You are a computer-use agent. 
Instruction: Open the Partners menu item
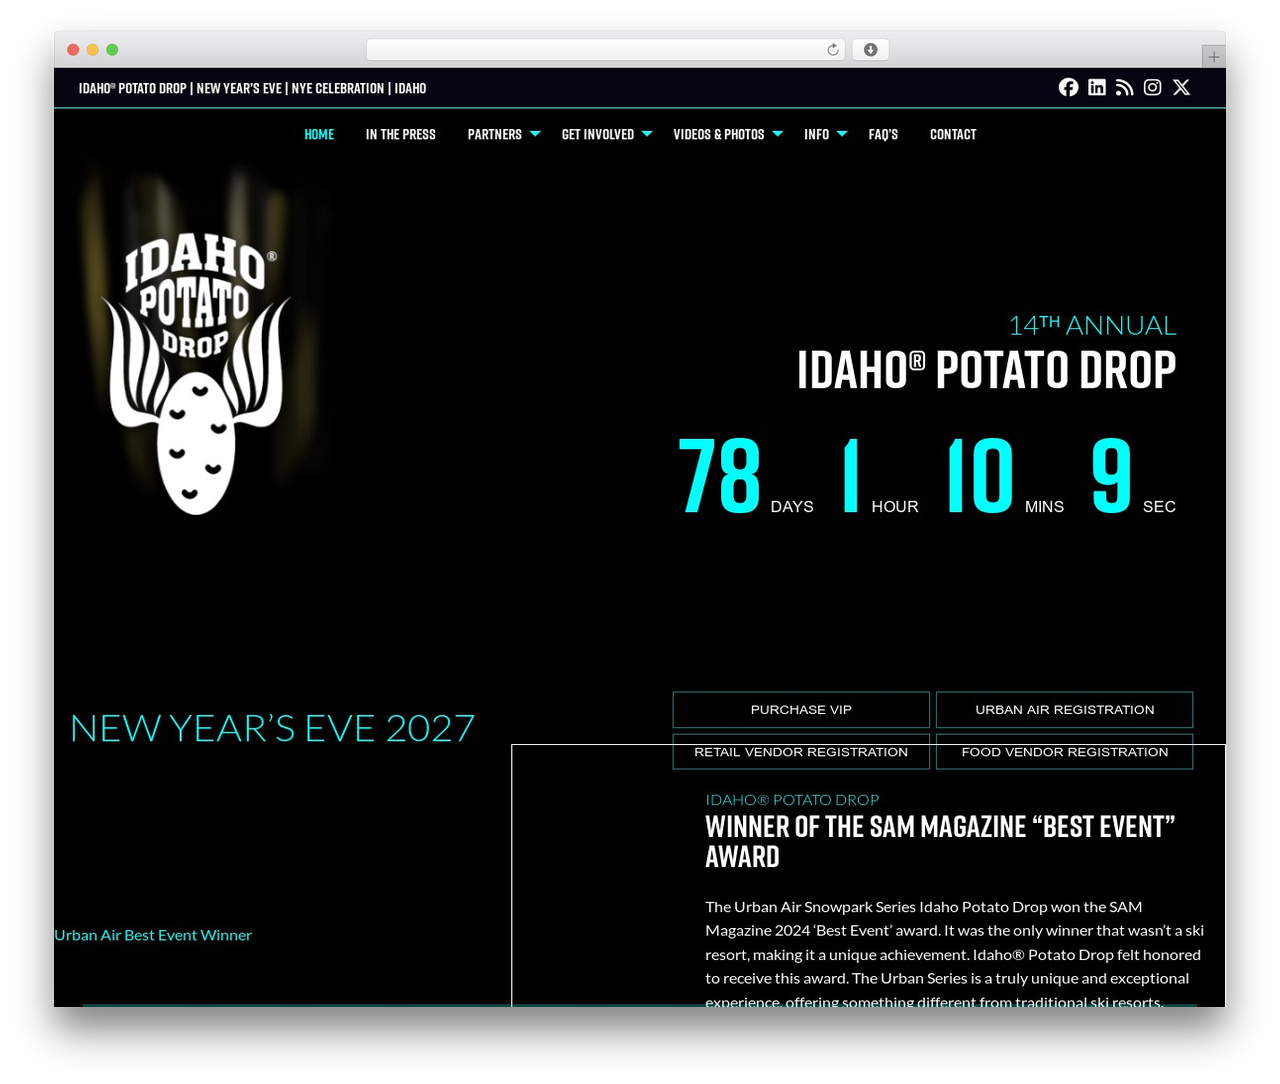pyautogui.click(x=494, y=134)
